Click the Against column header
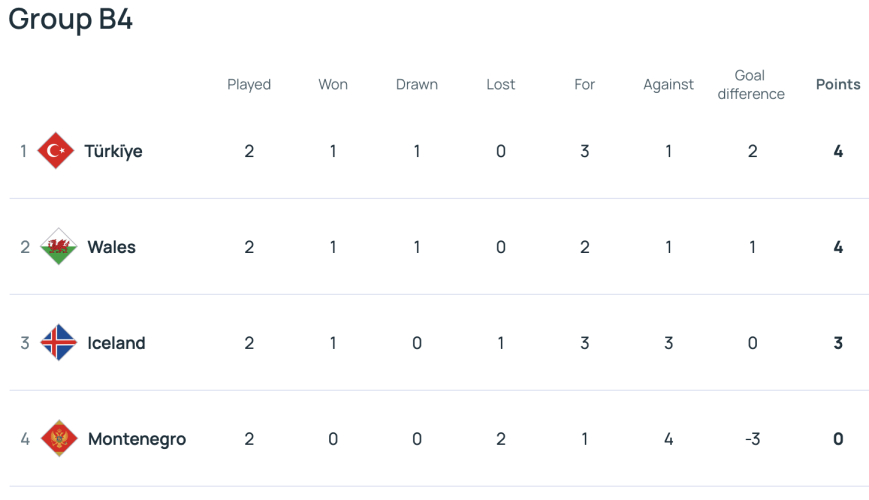This screenshot has height=500, width=869. pos(668,85)
